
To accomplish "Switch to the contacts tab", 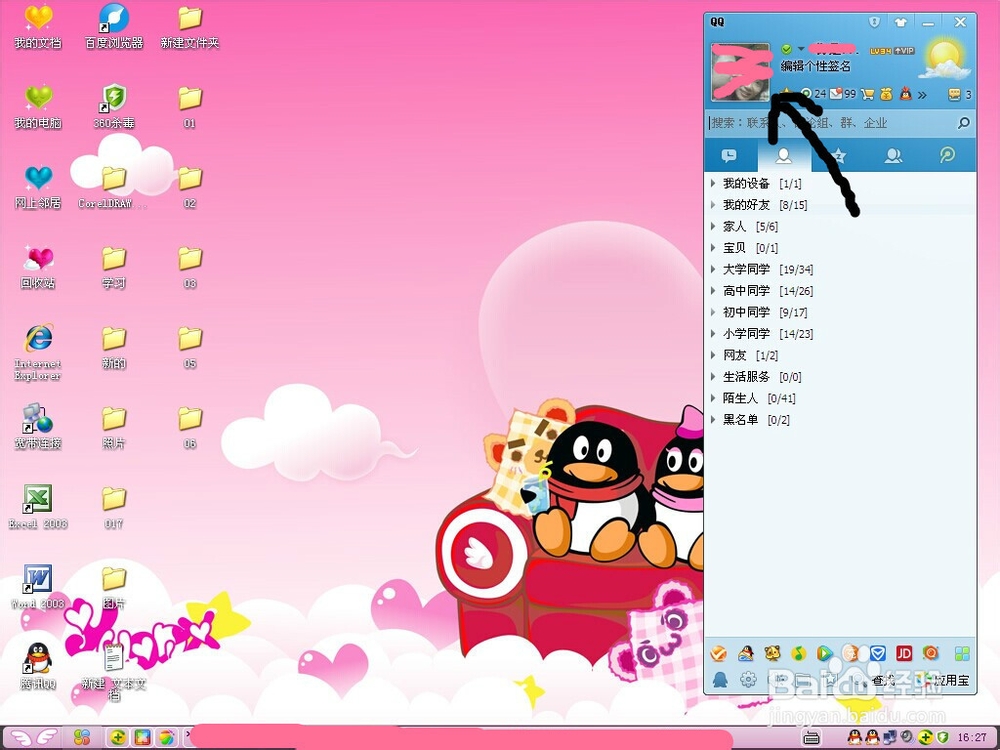I will click(x=784, y=156).
